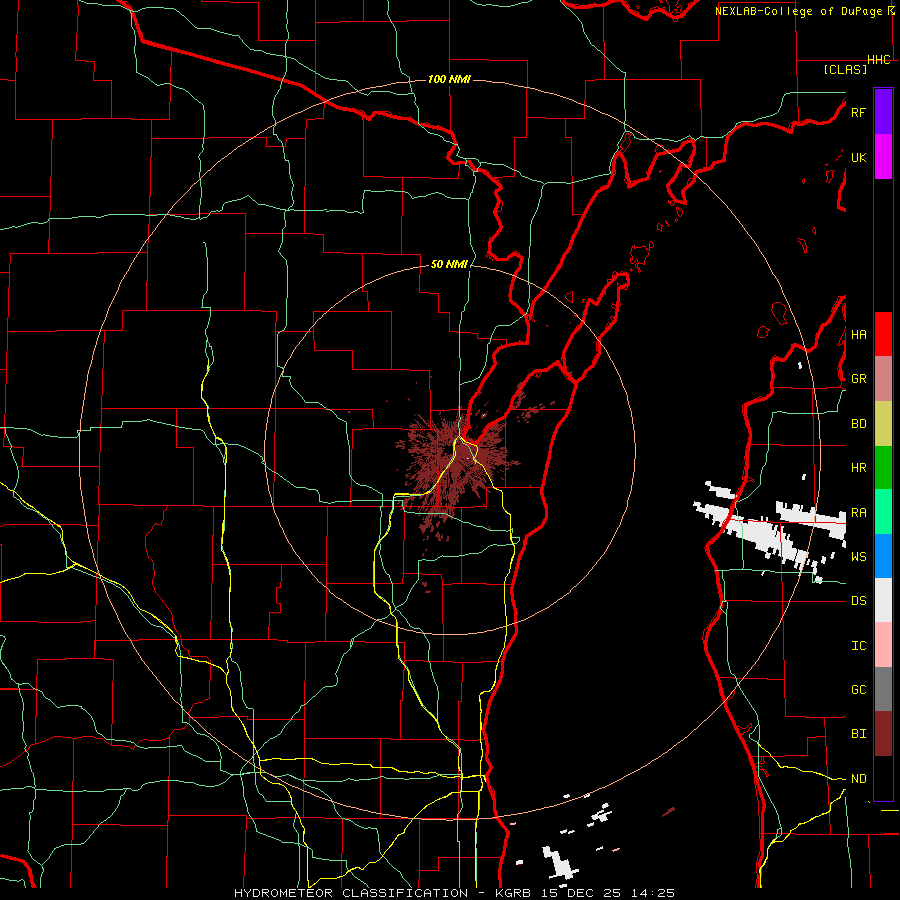Select the BD yellow legend swatch

(883, 424)
